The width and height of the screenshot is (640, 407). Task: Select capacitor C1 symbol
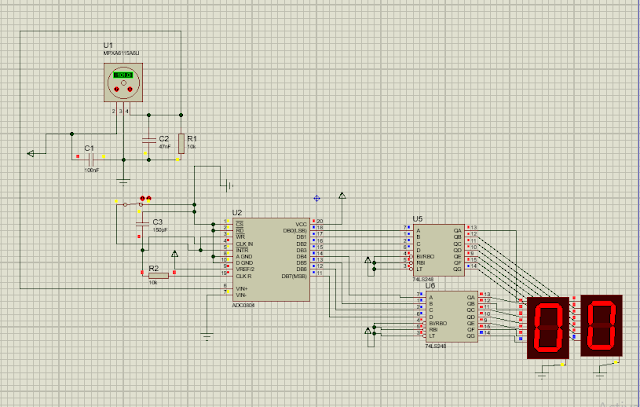tap(91, 159)
